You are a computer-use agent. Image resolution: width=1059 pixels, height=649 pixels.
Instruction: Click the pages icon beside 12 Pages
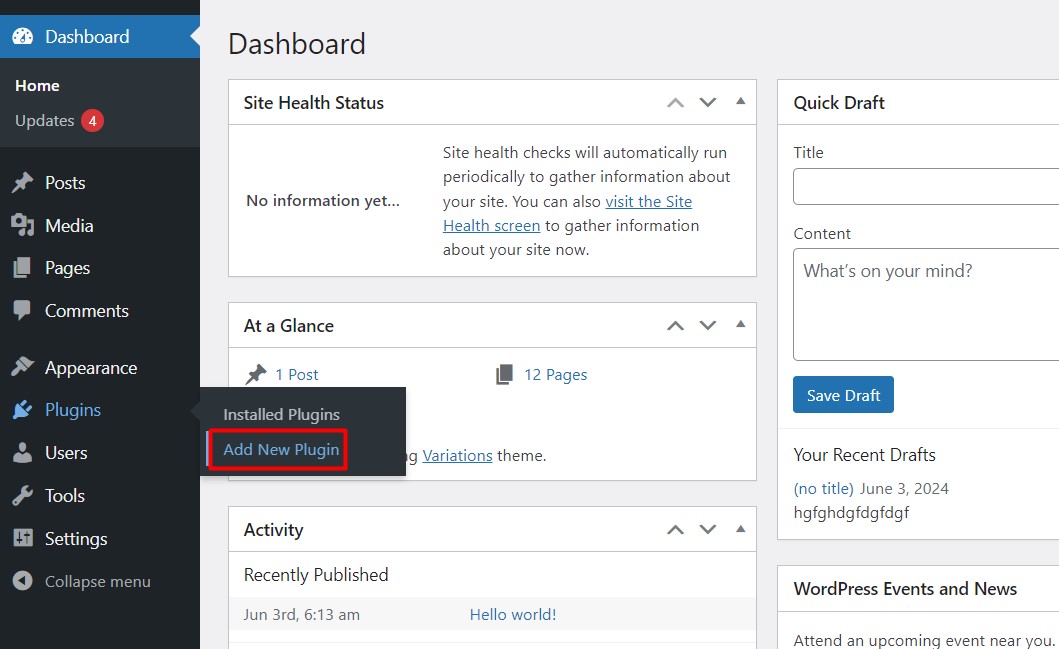[x=505, y=374]
